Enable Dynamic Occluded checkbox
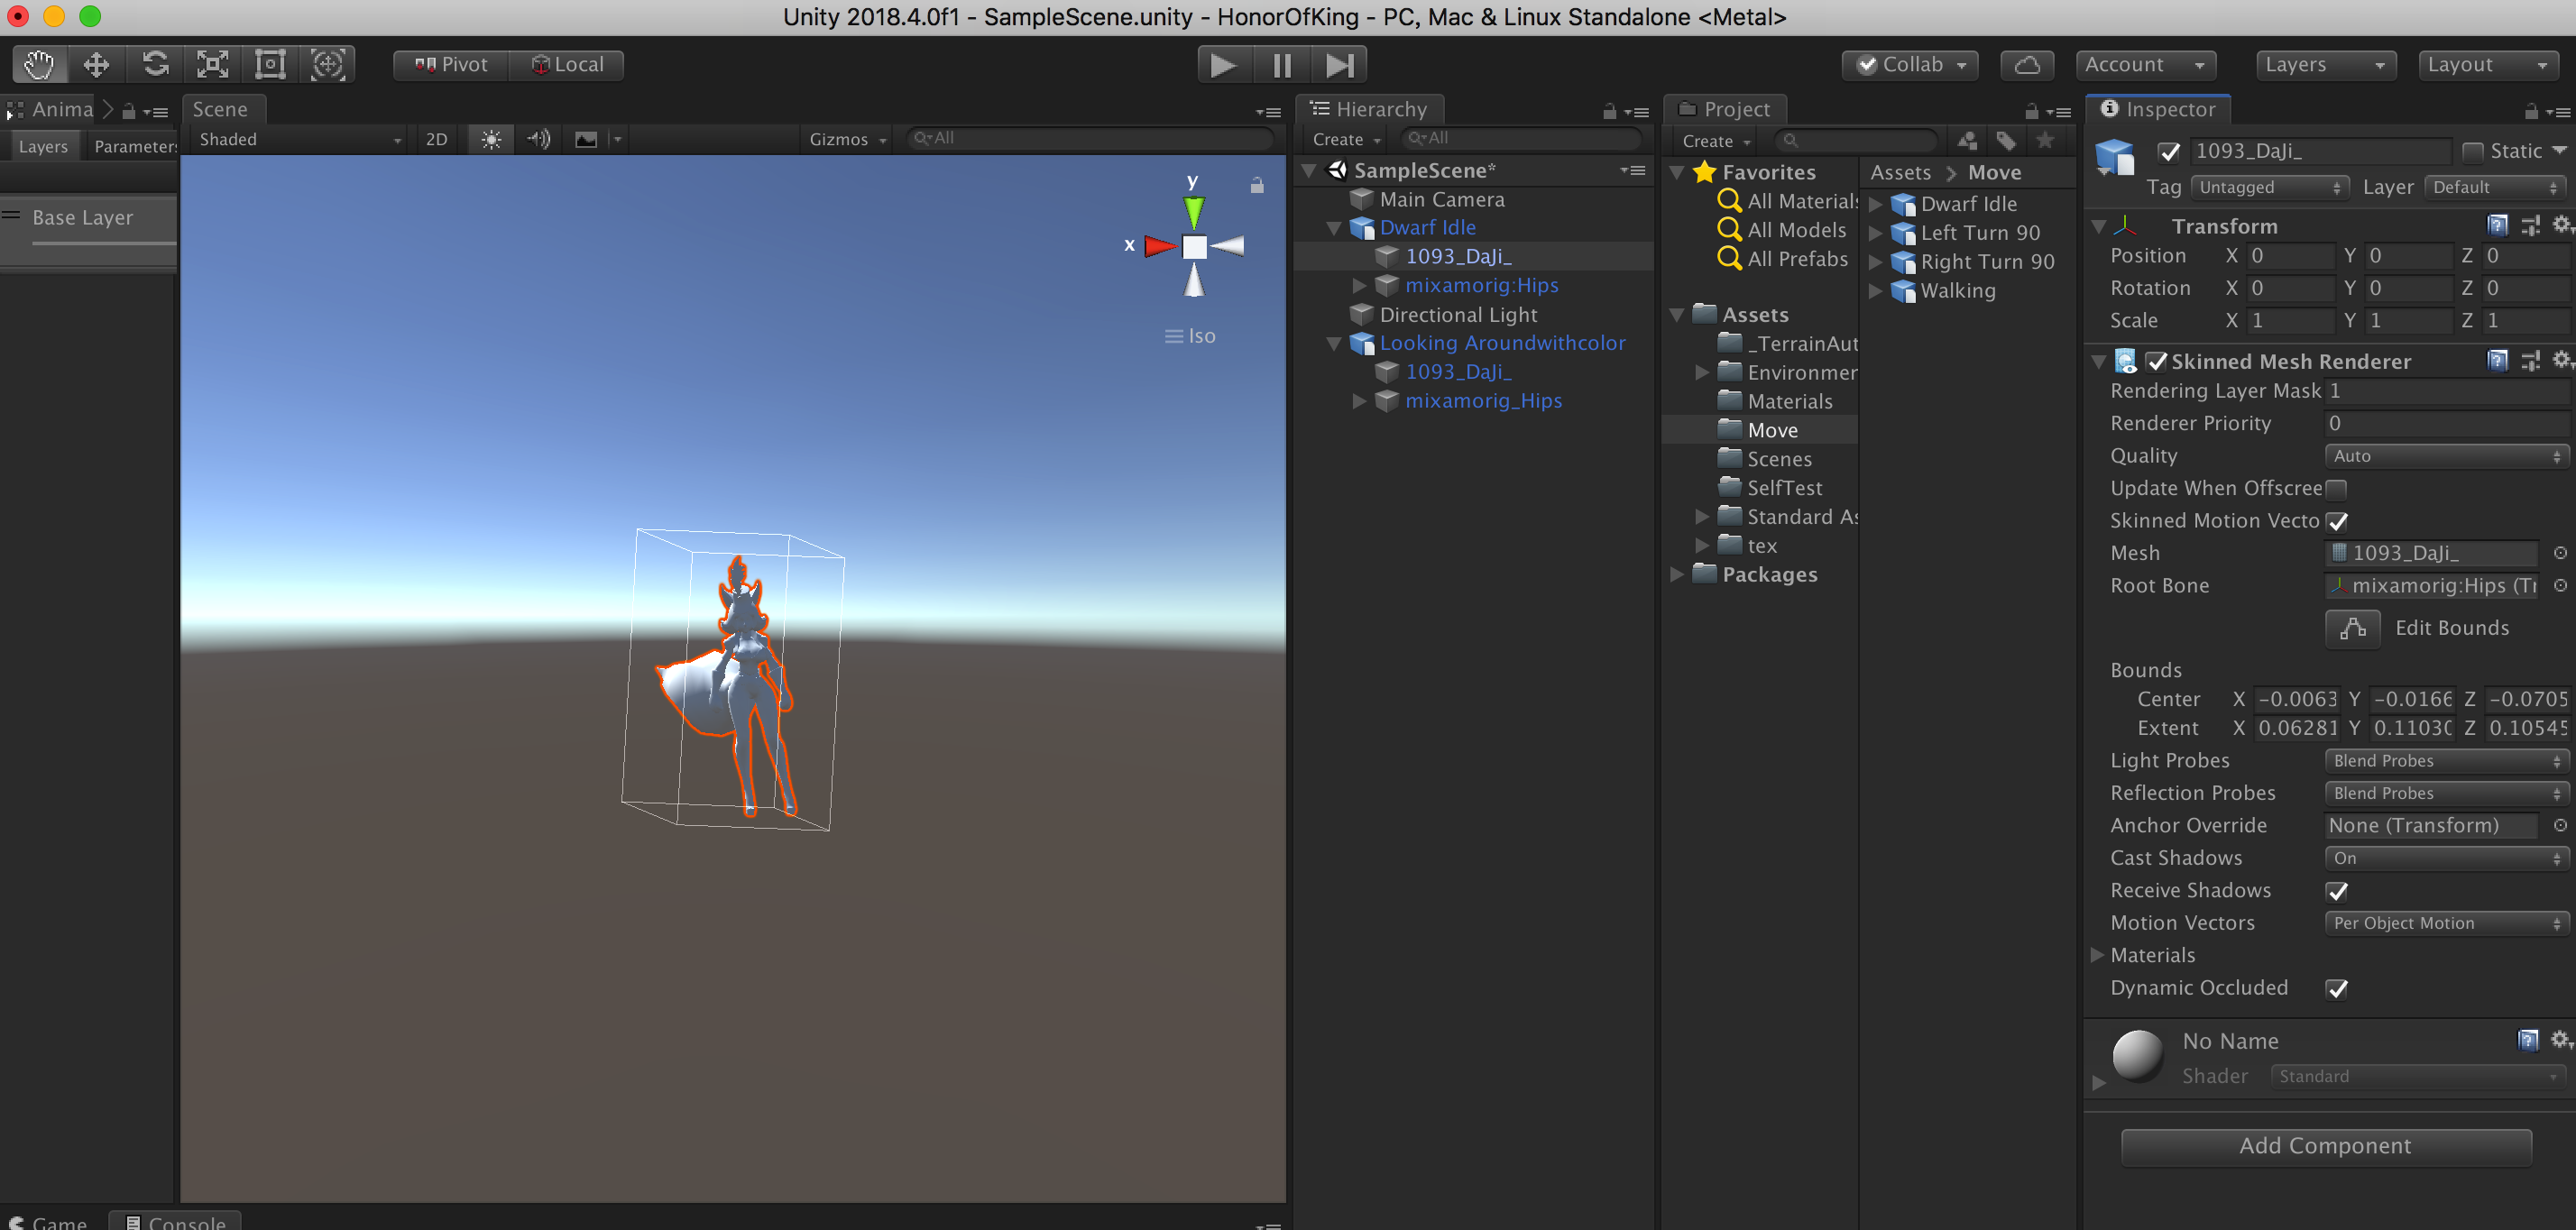2576x1230 pixels. tap(2336, 987)
